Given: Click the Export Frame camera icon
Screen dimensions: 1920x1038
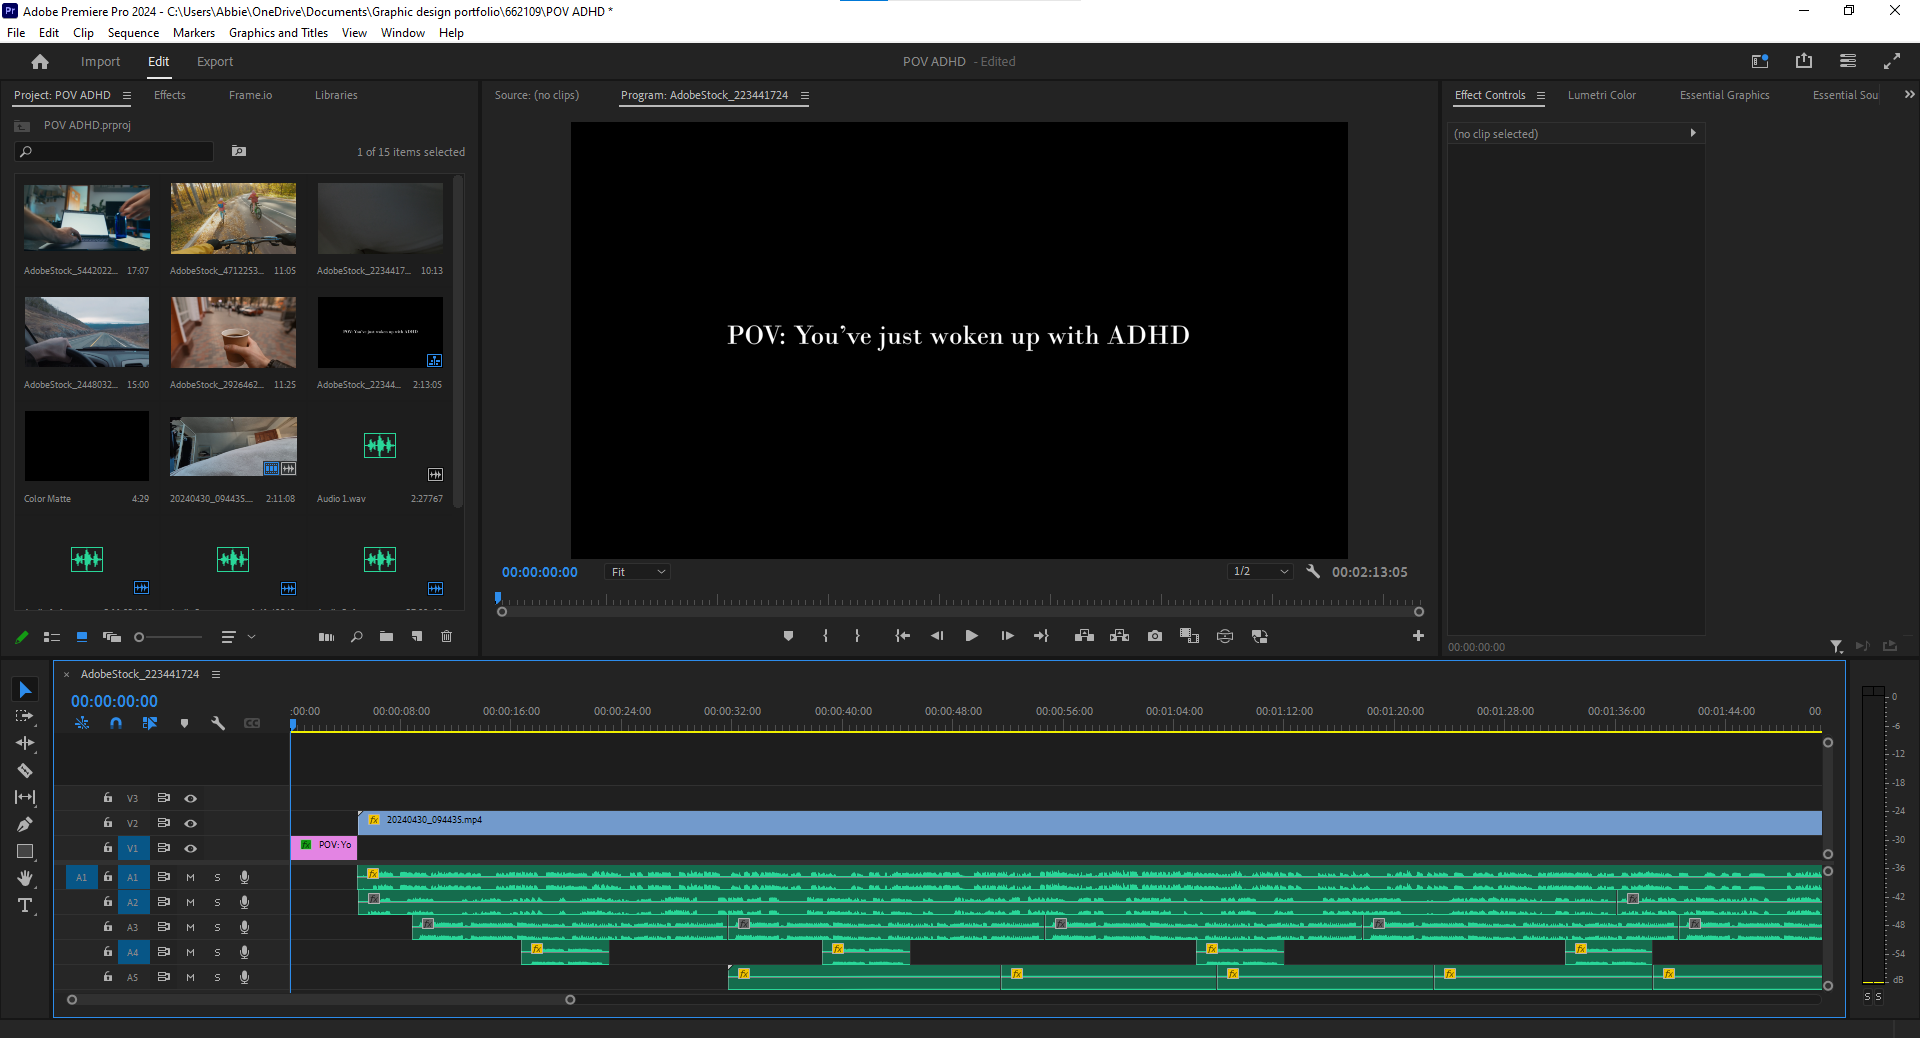Looking at the screenshot, I should (x=1155, y=636).
